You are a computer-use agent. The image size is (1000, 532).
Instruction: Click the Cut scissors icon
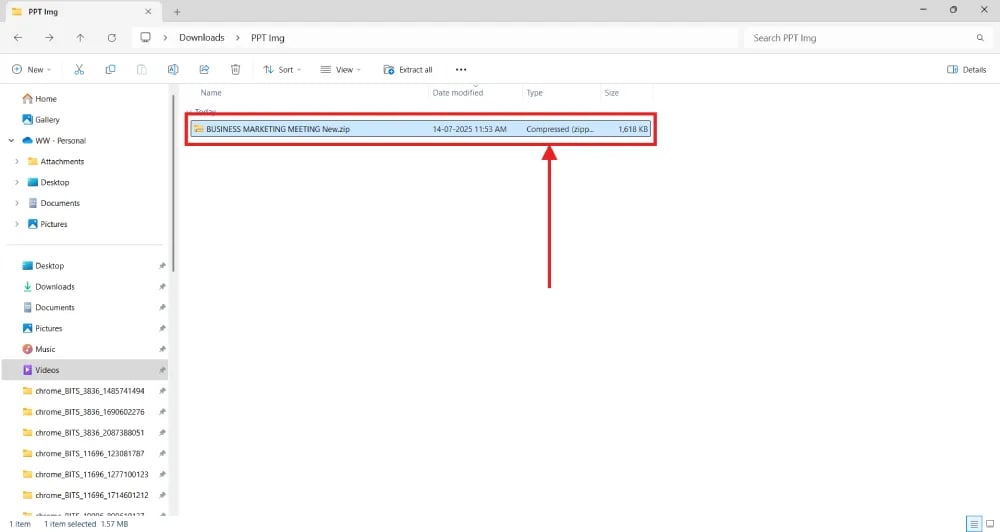79,69
